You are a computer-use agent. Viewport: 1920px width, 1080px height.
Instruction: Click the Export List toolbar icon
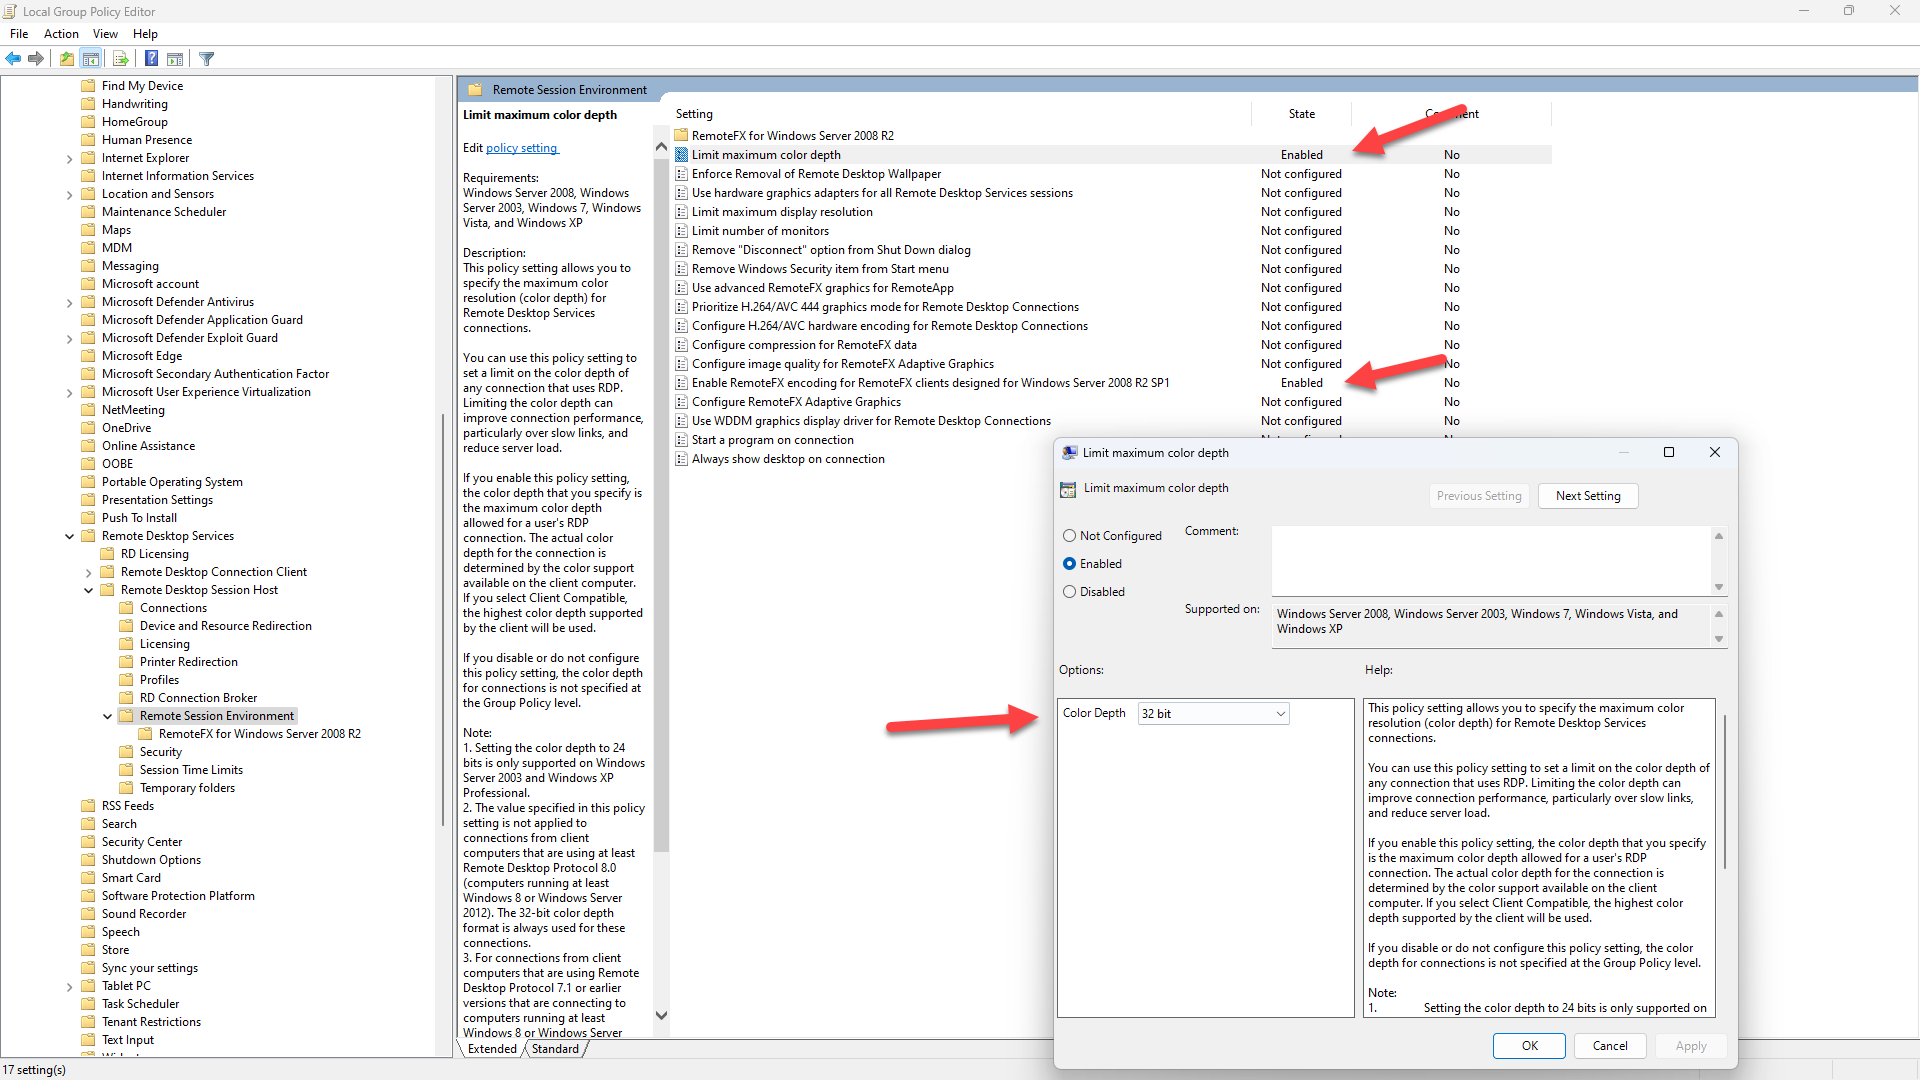(120, 58)
